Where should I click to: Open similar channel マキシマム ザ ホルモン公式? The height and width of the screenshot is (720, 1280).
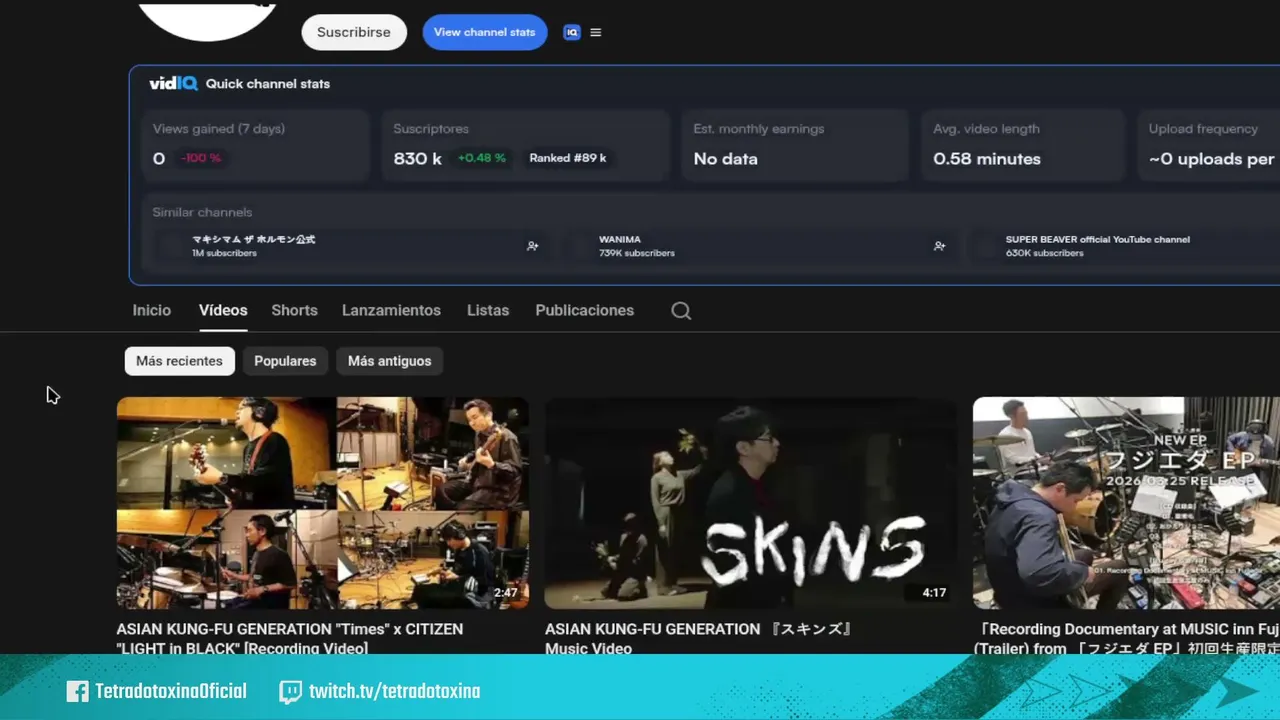pyautogui.click(x=253, y=240)
